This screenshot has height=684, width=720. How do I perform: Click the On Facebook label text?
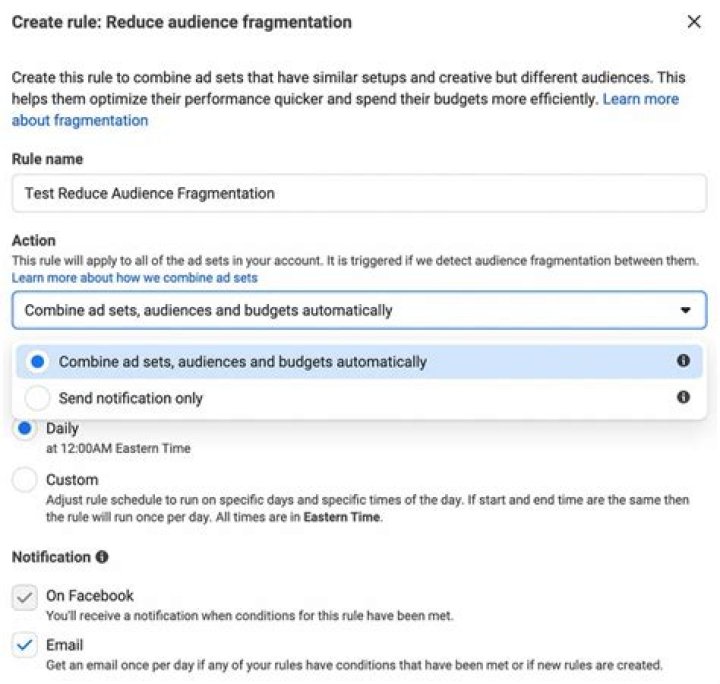[90, 596]
